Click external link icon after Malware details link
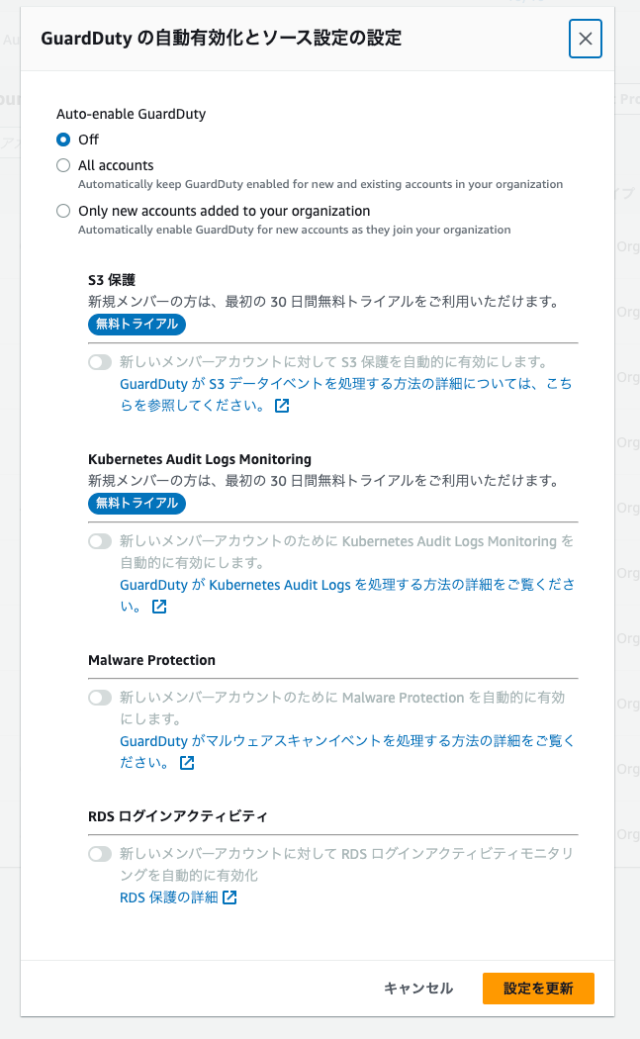 pos(187,763)
